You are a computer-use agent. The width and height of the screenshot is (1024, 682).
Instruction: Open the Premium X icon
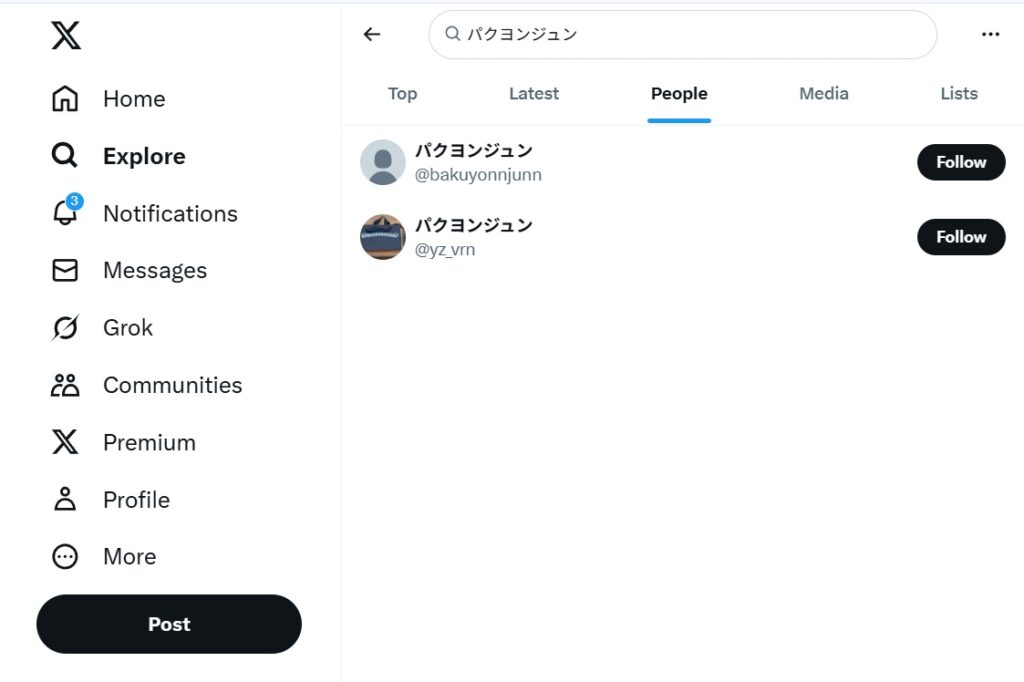tap(65, 442)
